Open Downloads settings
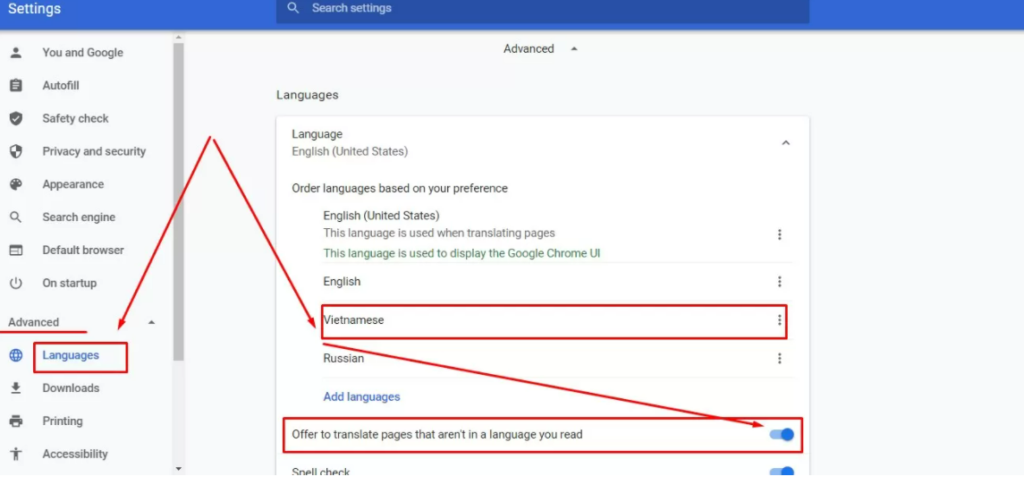Image resolution: width=1024 pixels, height=485 pixels. click(x=71, y=388)
